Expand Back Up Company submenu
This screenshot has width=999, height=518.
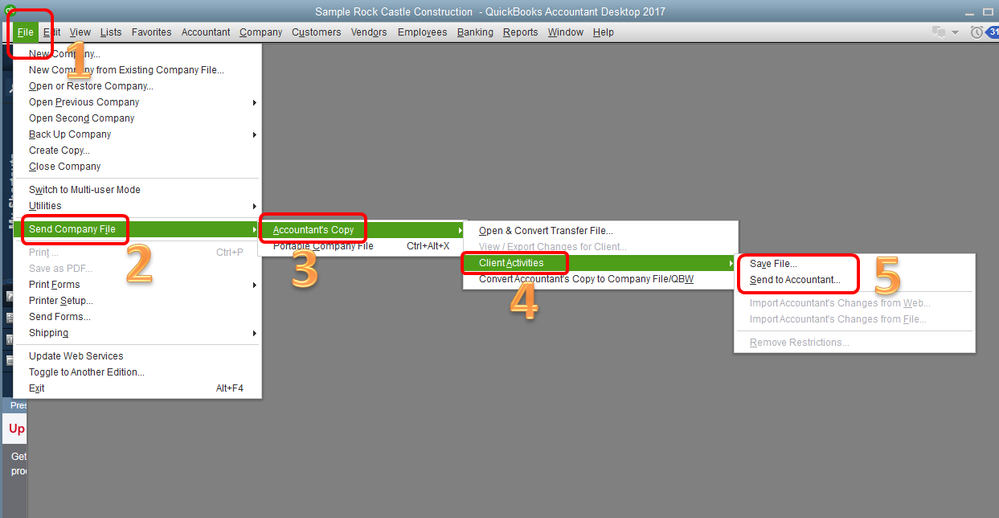pyautogui.click(x=70, y=134)
